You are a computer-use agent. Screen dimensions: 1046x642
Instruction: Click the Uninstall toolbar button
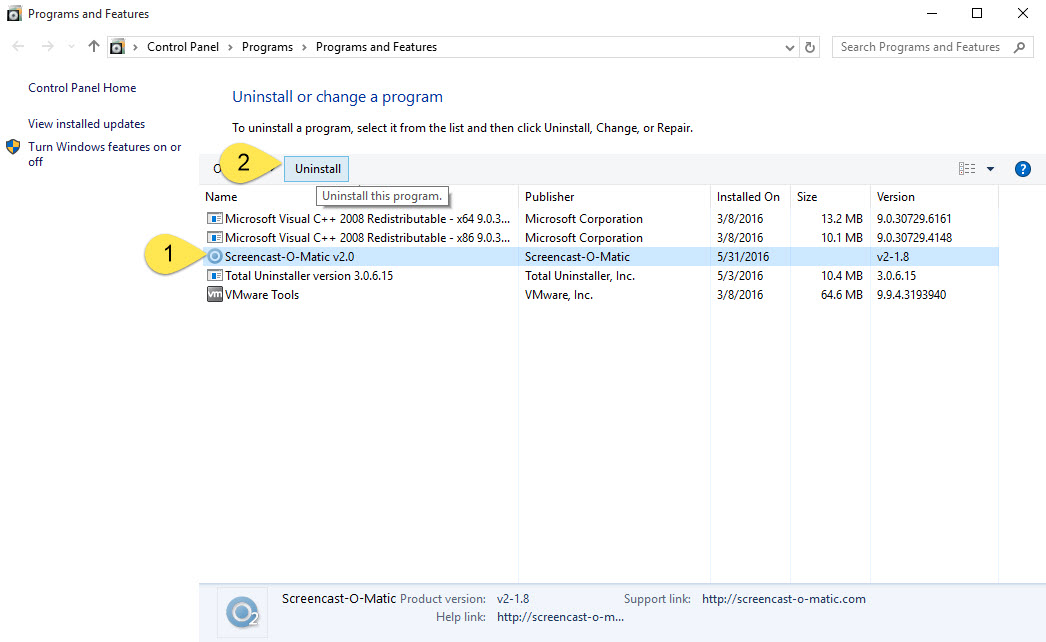[x=317, y=169]
